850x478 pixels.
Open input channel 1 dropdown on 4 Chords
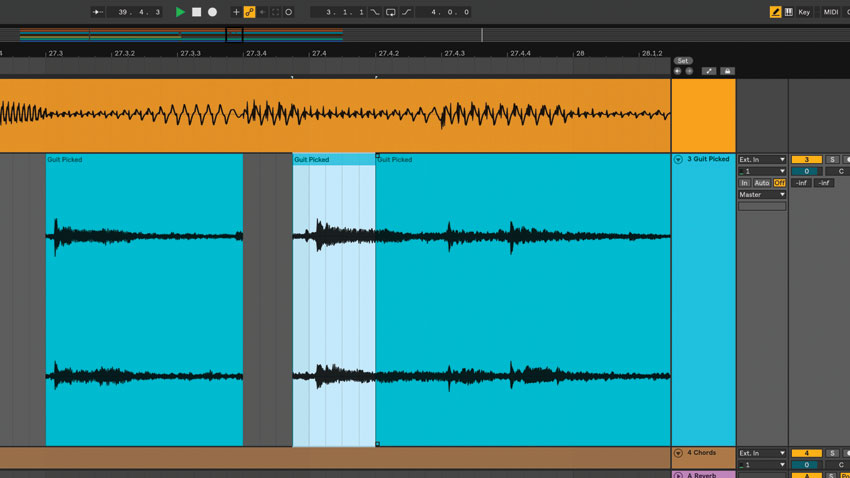(762, 465)
